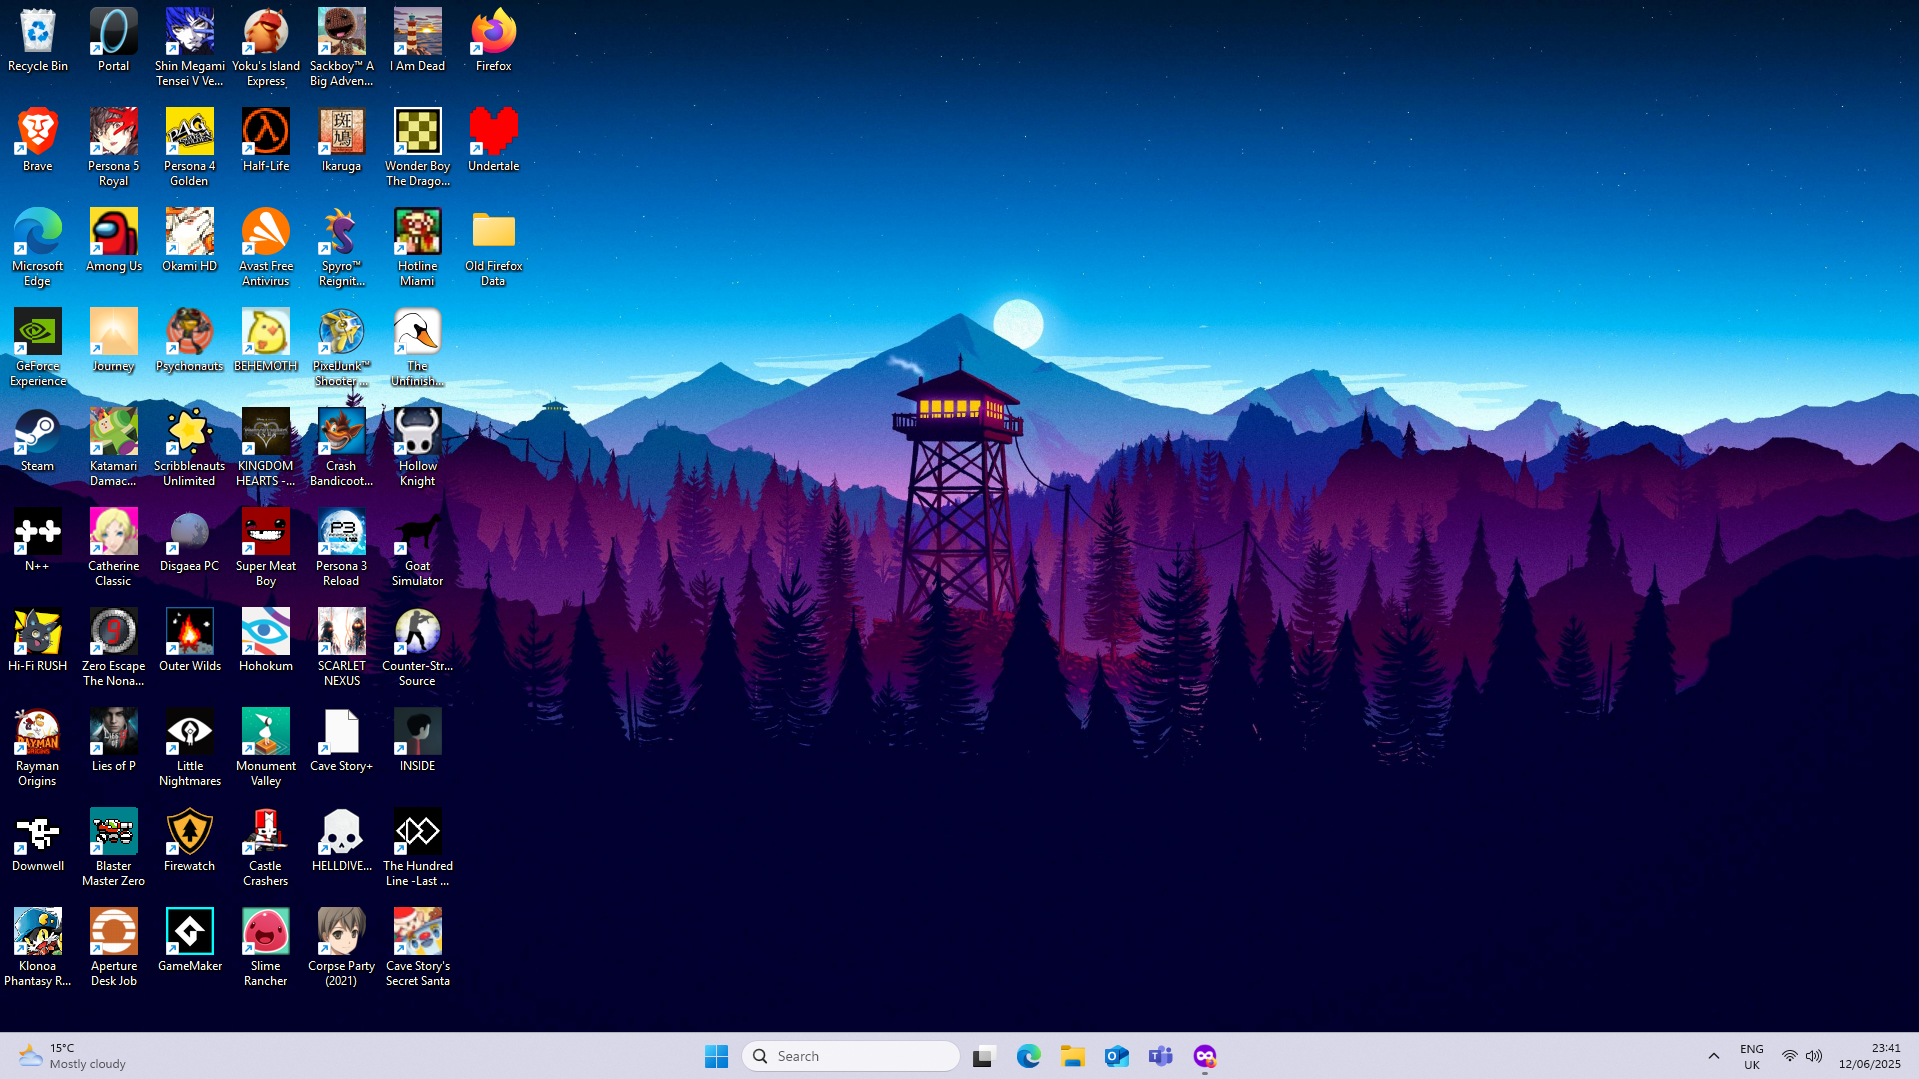Viewport: 1919px width, 1079px height.
Task: Select the Sackboy A Big Adventure icon
Action: coord(342,32)
